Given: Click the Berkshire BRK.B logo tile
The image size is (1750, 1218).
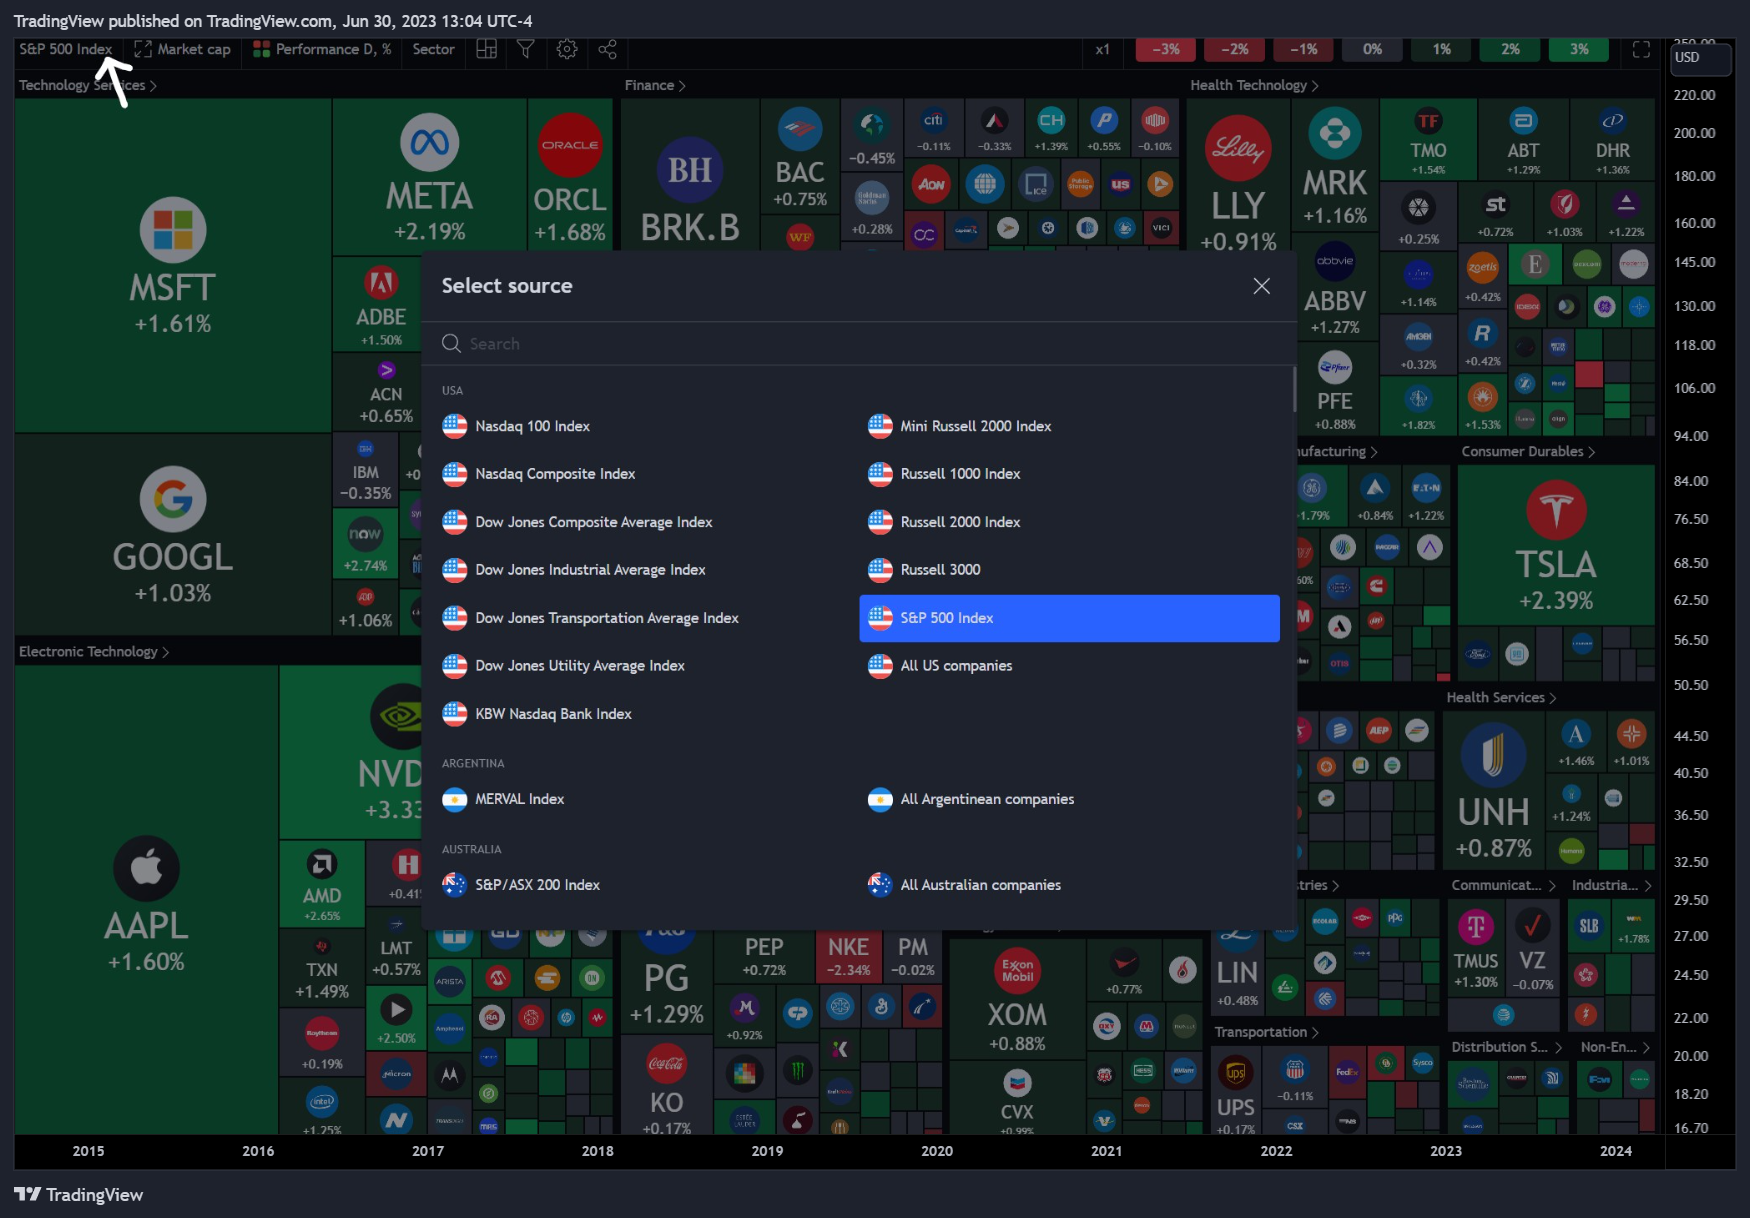Looking at the screenshot, I should (x=690, y=170).
